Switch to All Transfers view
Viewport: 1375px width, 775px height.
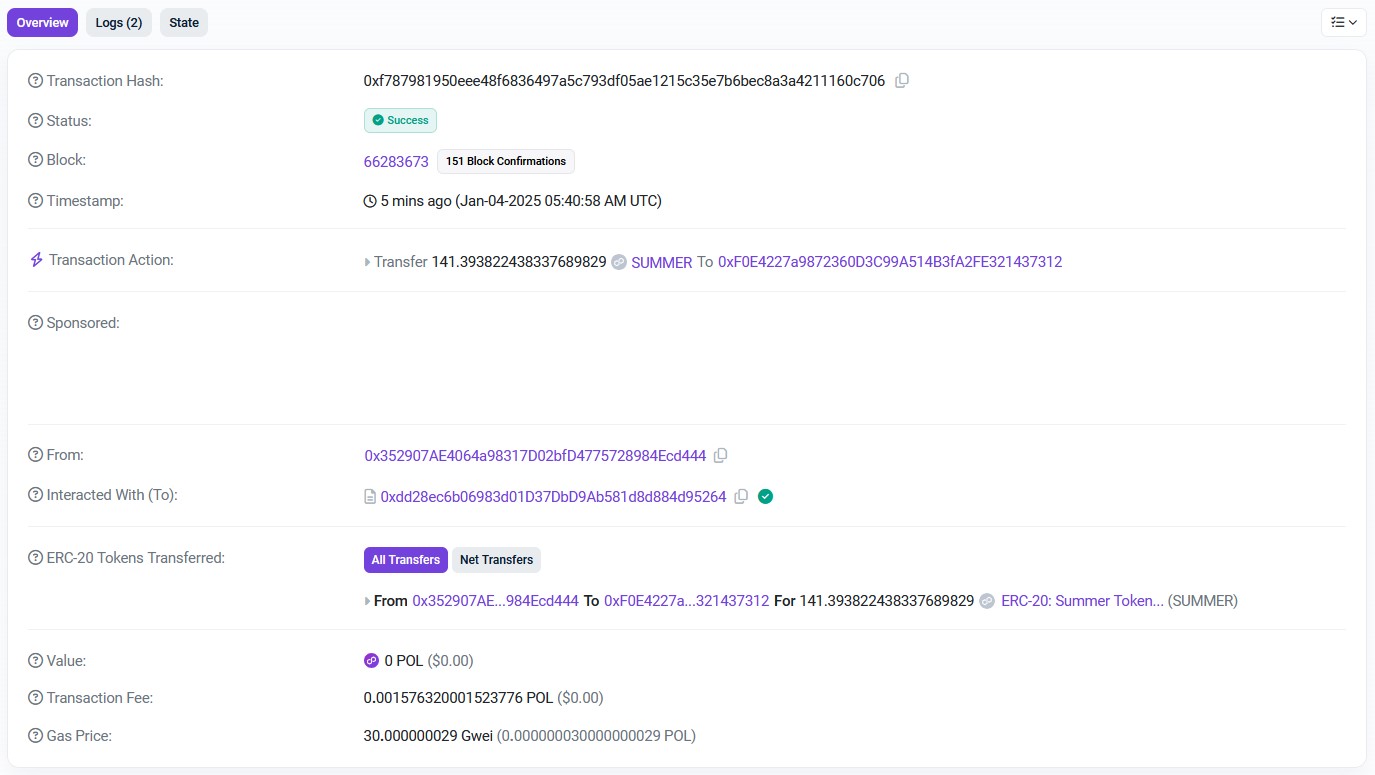coord(405,560)
